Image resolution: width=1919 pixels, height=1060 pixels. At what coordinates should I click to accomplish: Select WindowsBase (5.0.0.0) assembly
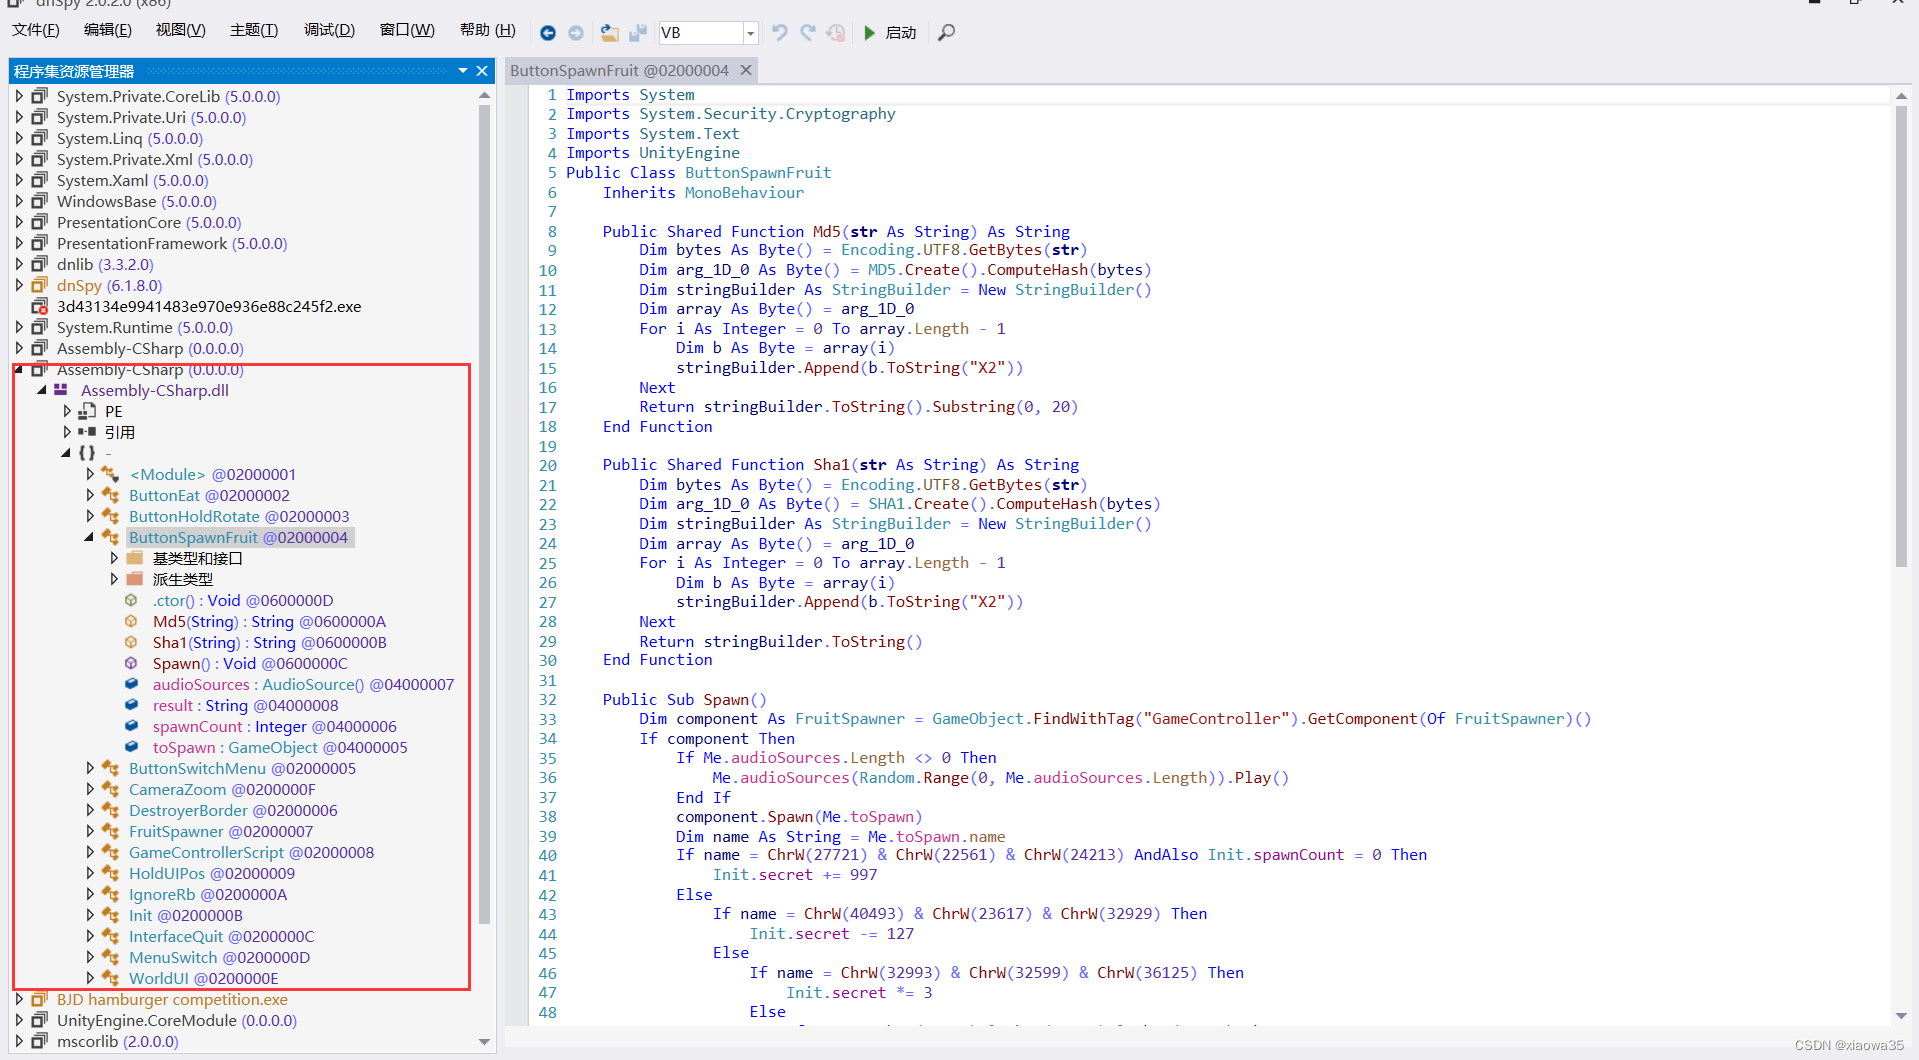click(x=136, y=201)
